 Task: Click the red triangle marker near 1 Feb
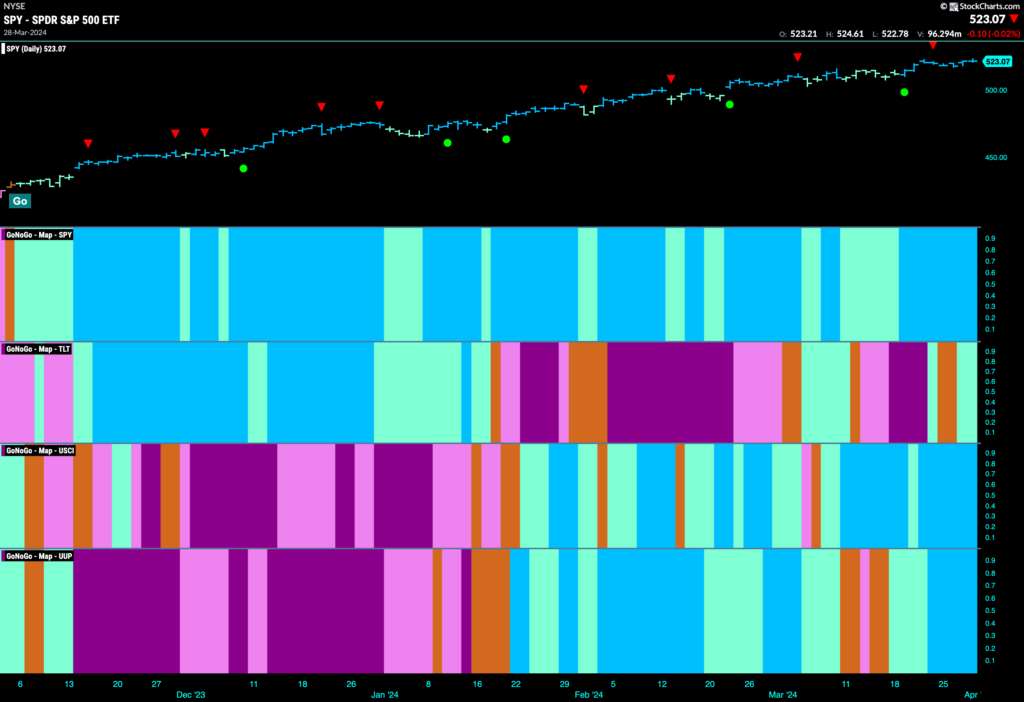(x=584, y=89)
